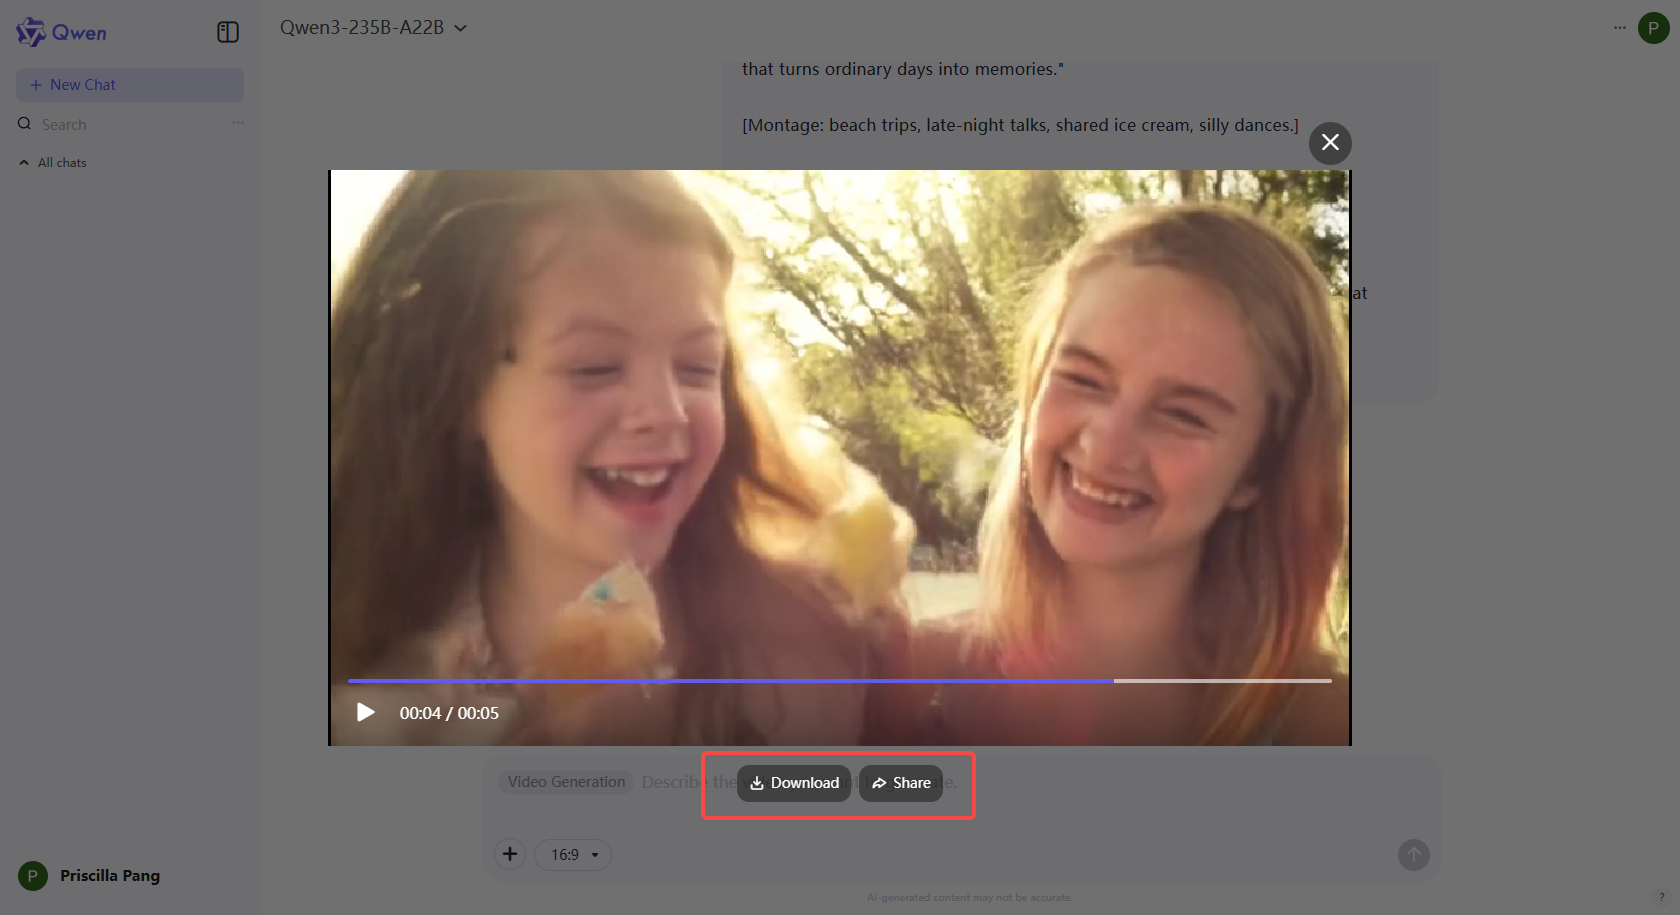Image resolution: width=1680 pixels, height=915 pixels.
Task: Click the 00:04 / 00:05 time display
Action: tap(449, 713)
